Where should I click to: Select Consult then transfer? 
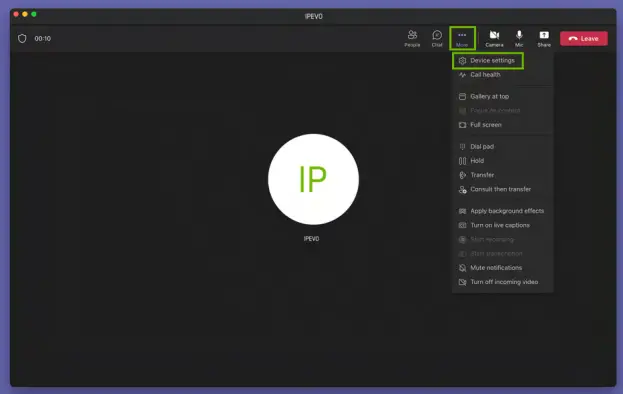pyautogui.click(x=502, y=189)
